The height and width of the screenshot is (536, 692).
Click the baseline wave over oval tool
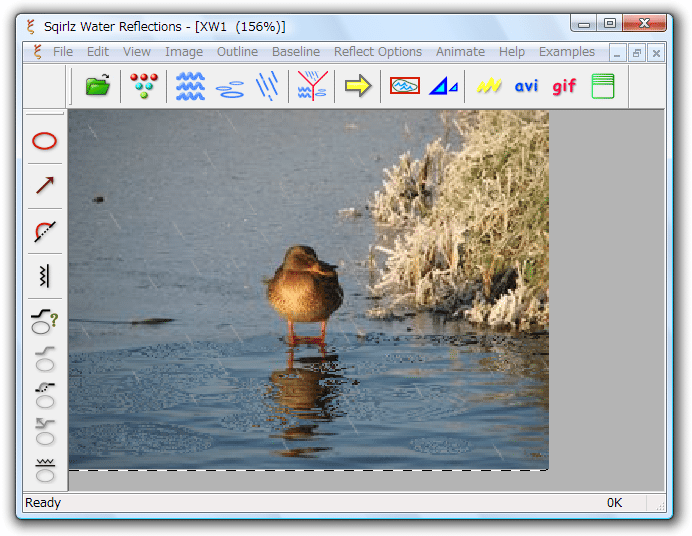(x=45, y=470)
